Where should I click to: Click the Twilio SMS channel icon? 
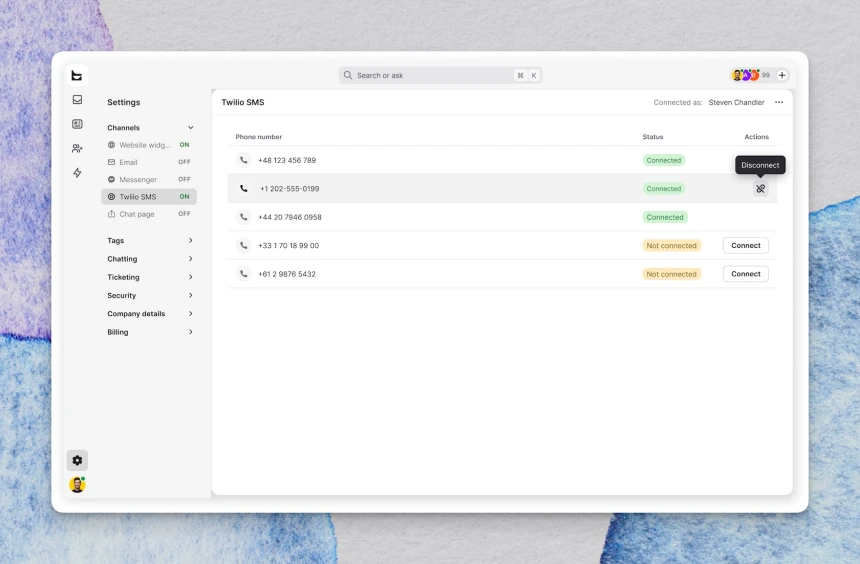coord(111,196)
